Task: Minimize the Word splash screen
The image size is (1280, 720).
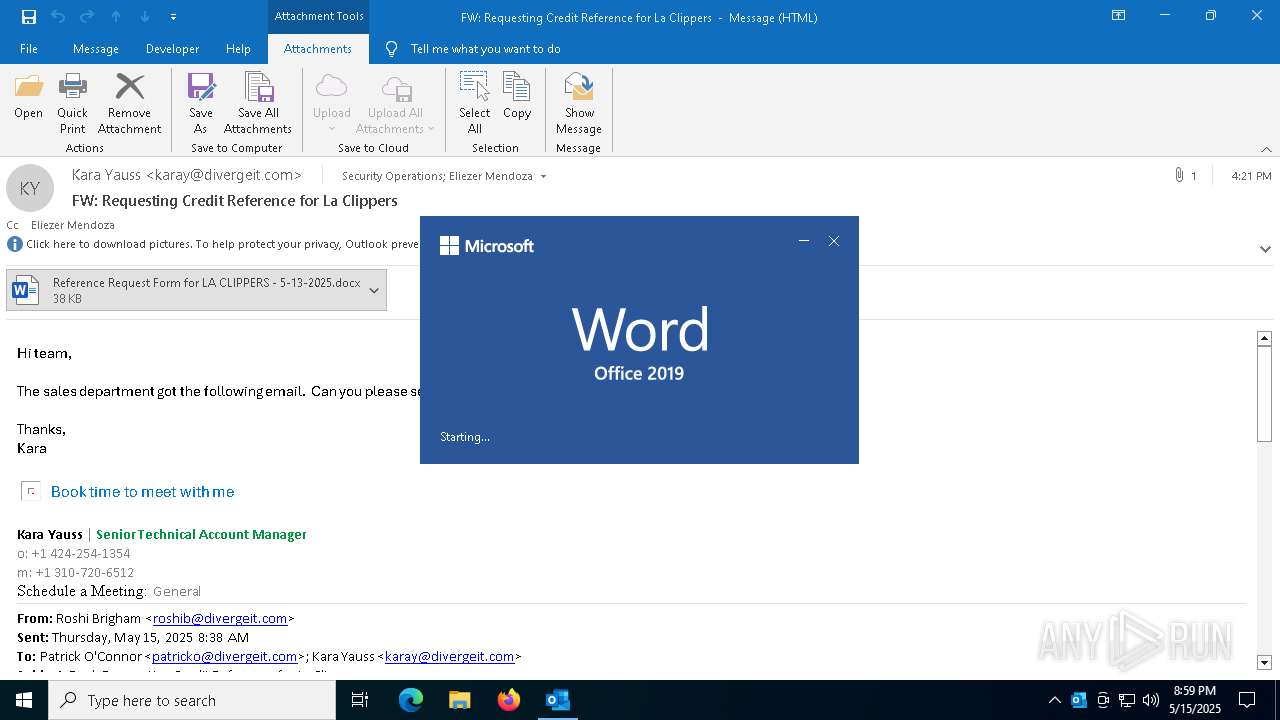Action: [803, 241]
